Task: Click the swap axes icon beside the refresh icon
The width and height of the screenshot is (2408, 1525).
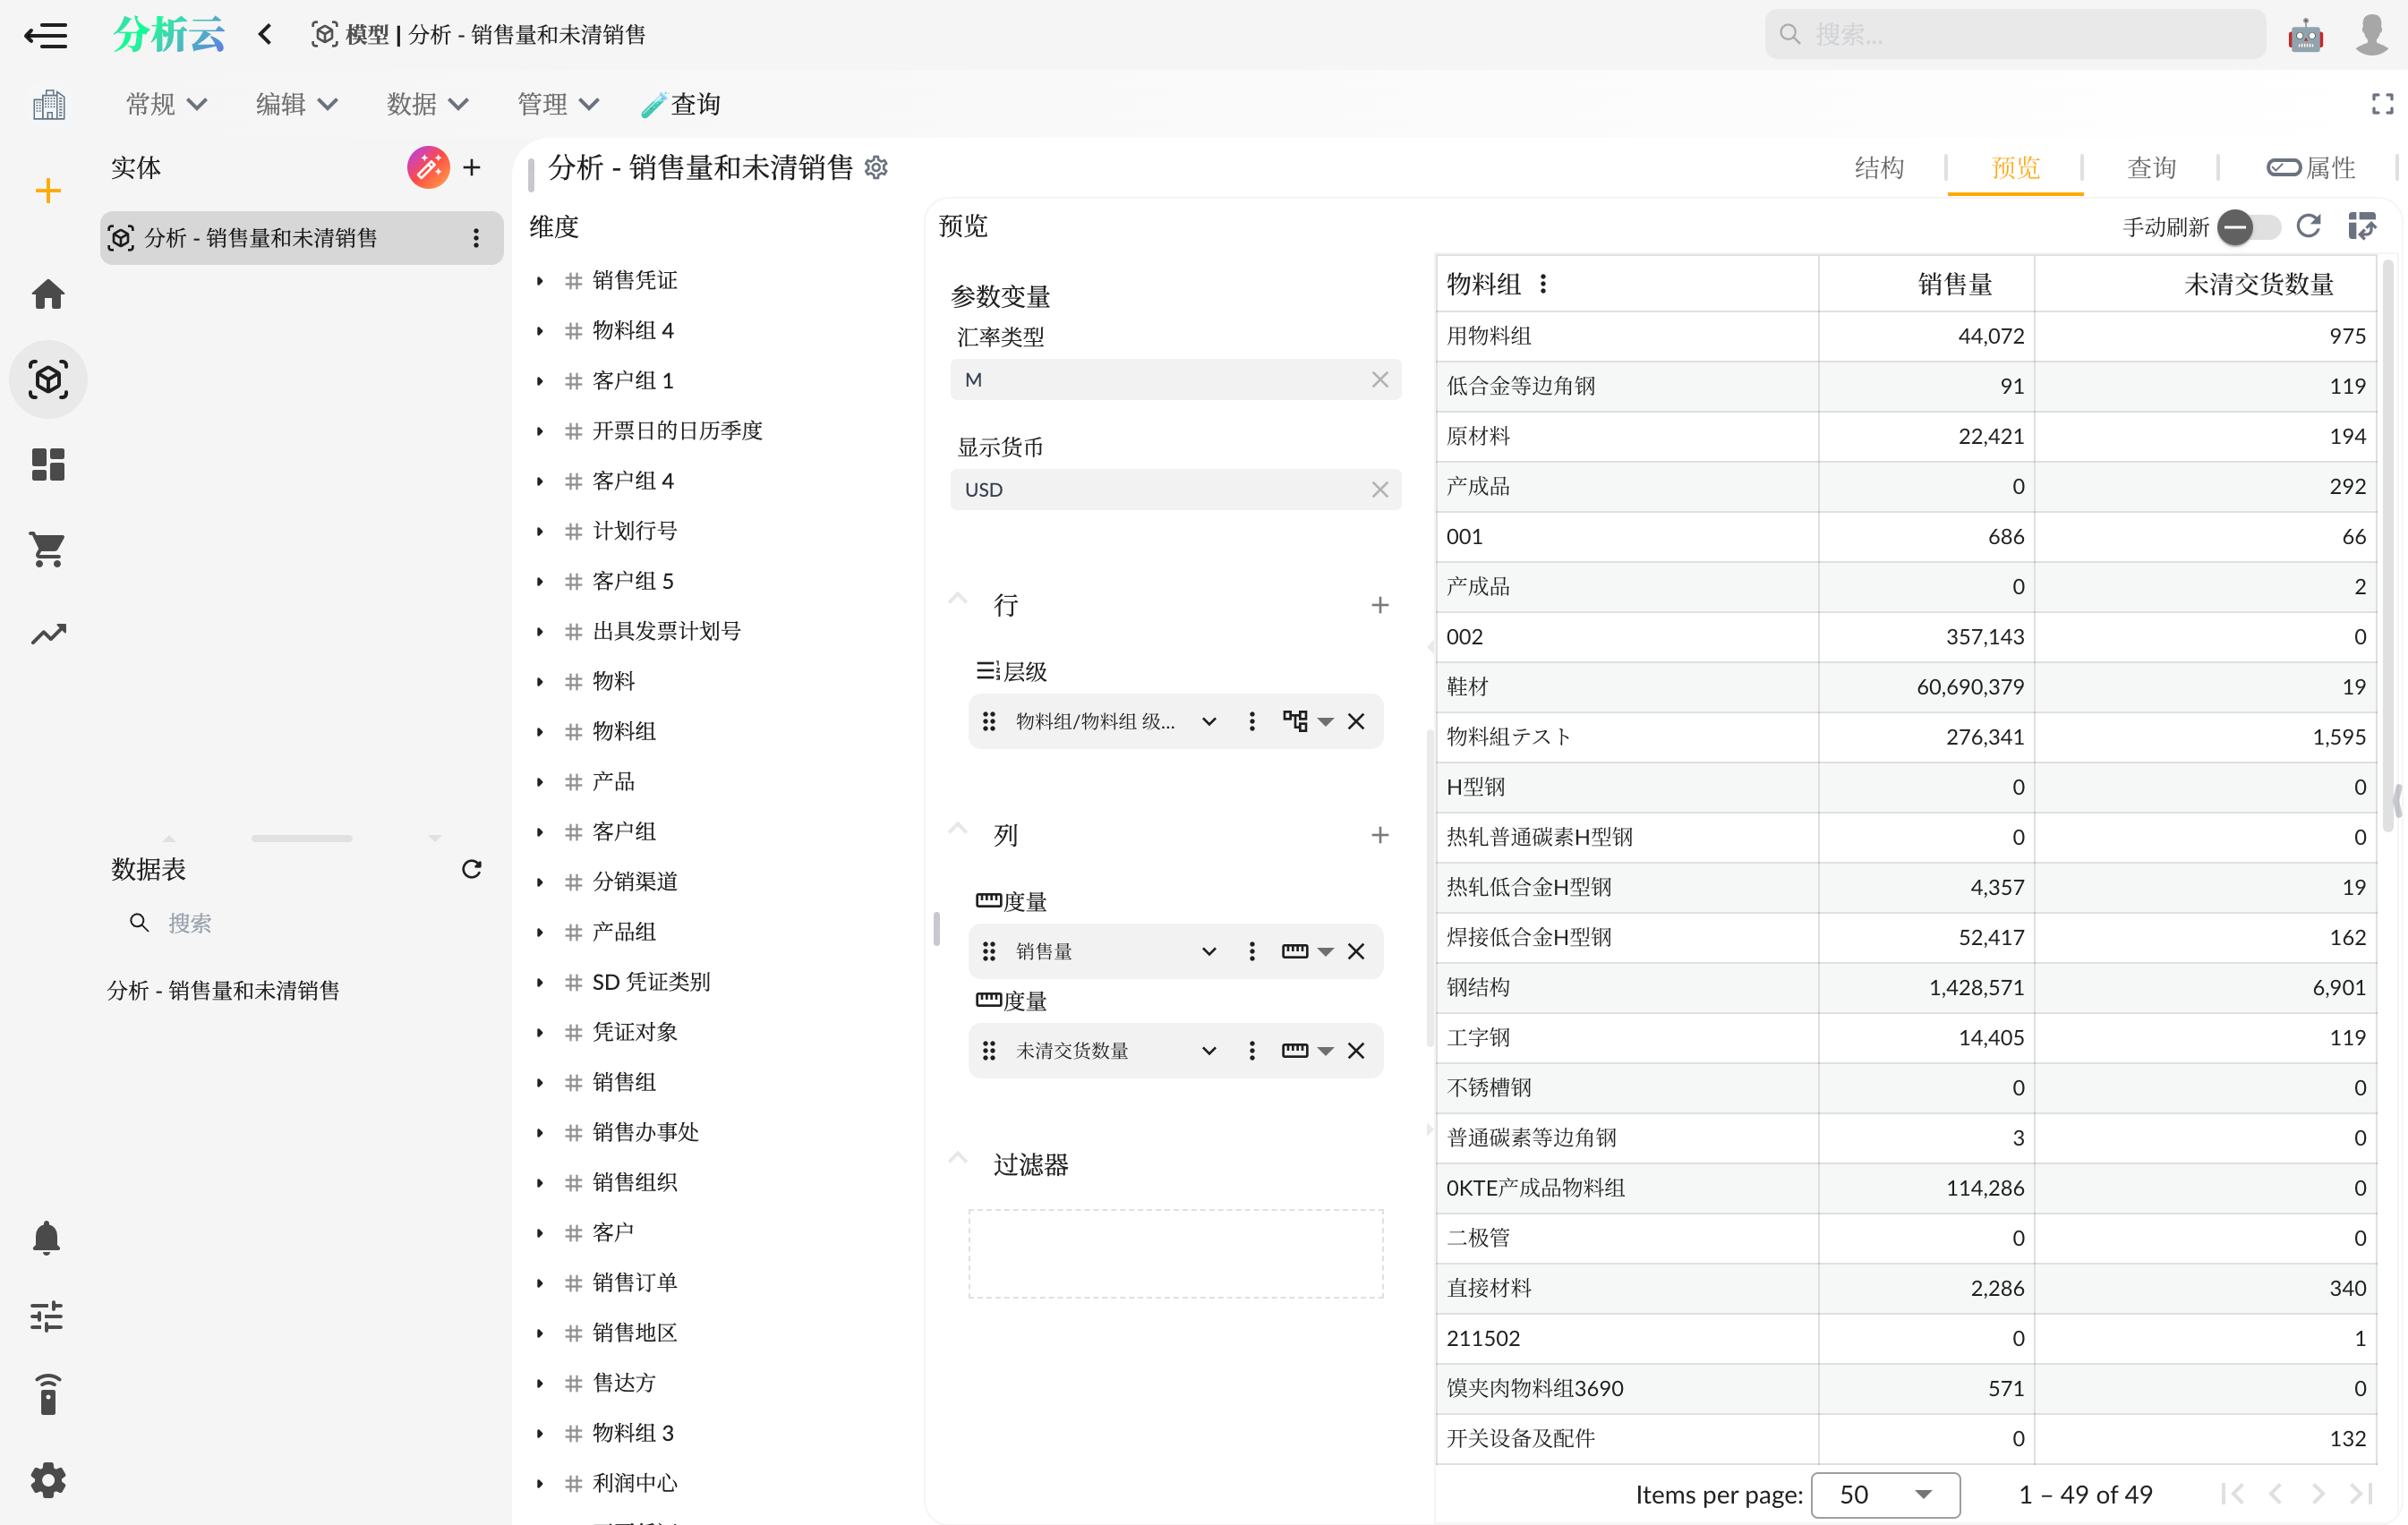Action: coord(2362,227)
